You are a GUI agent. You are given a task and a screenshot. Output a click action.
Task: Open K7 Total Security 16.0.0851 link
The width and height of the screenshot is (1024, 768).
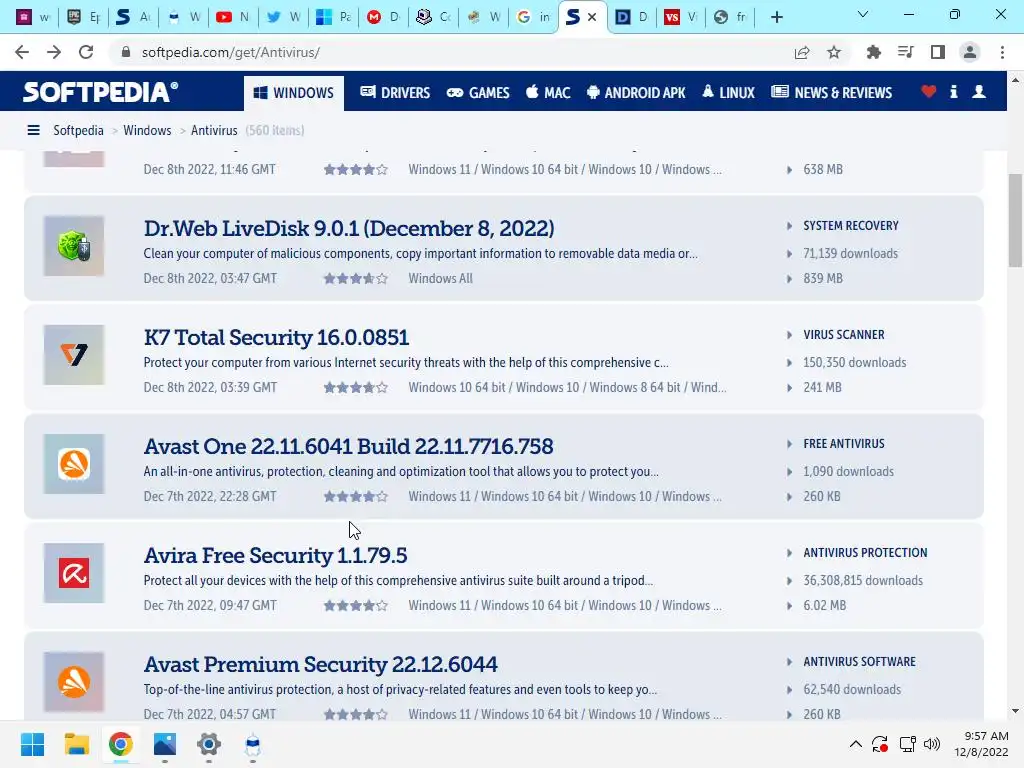click(x=276, y=338)
